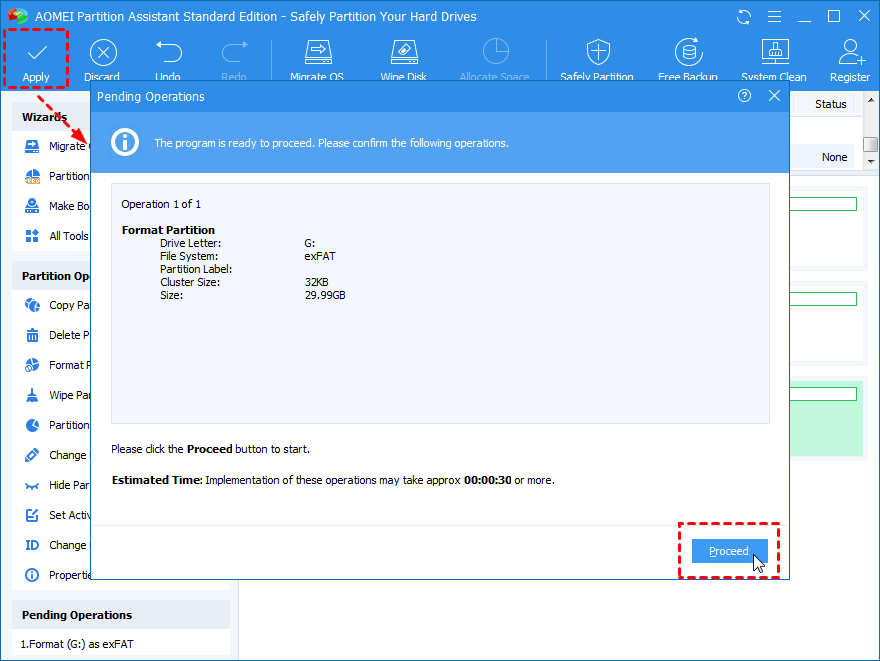Click the help question mark in dialog
880x661 pixels.
[x=744, y=96]
